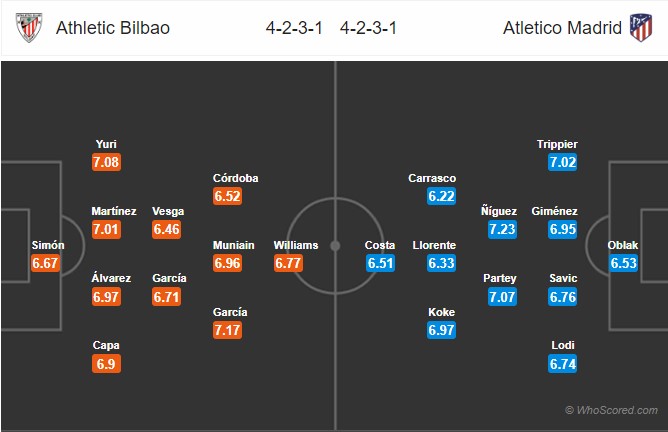Click Ñíguez's 7.23 rating badge
The width and height of the screenshot is (668, 432).
(x=503, y=229)
